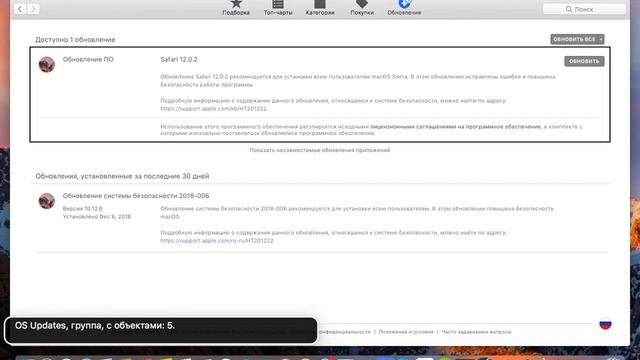
Task: Click the Версия 10.12.6 text
Action: coord(82,209)
